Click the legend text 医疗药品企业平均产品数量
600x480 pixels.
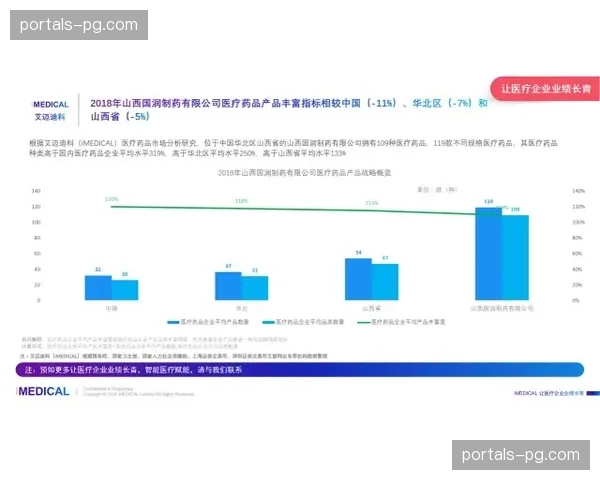(215, 322)
